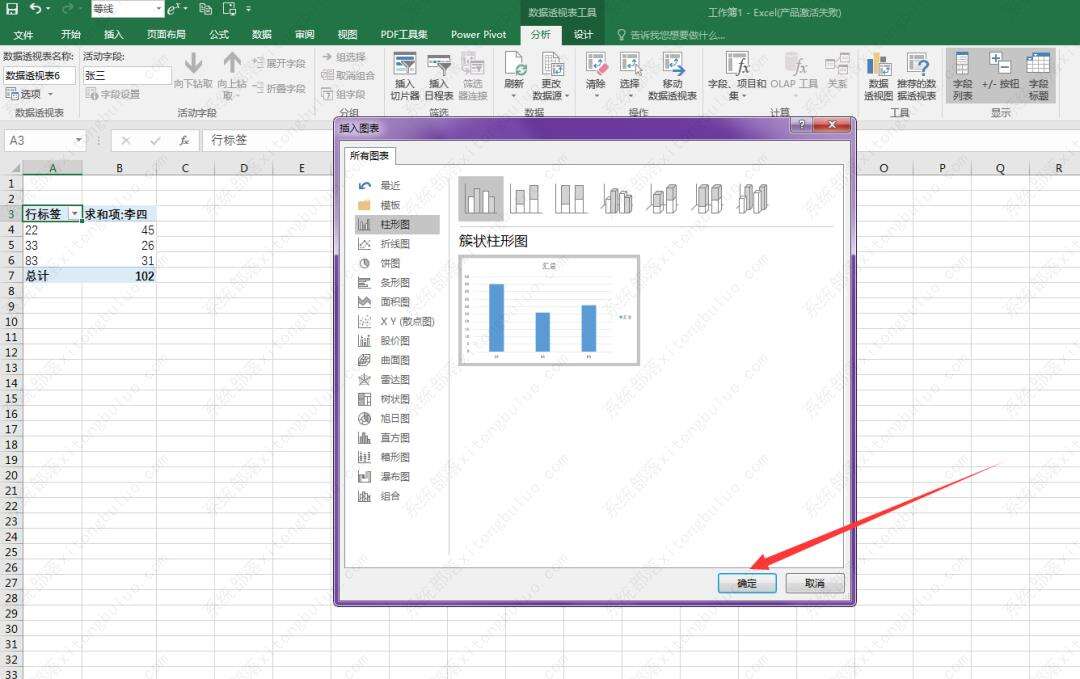Toggle the +/- 按钮 display option

click(x=1000, y=66)
